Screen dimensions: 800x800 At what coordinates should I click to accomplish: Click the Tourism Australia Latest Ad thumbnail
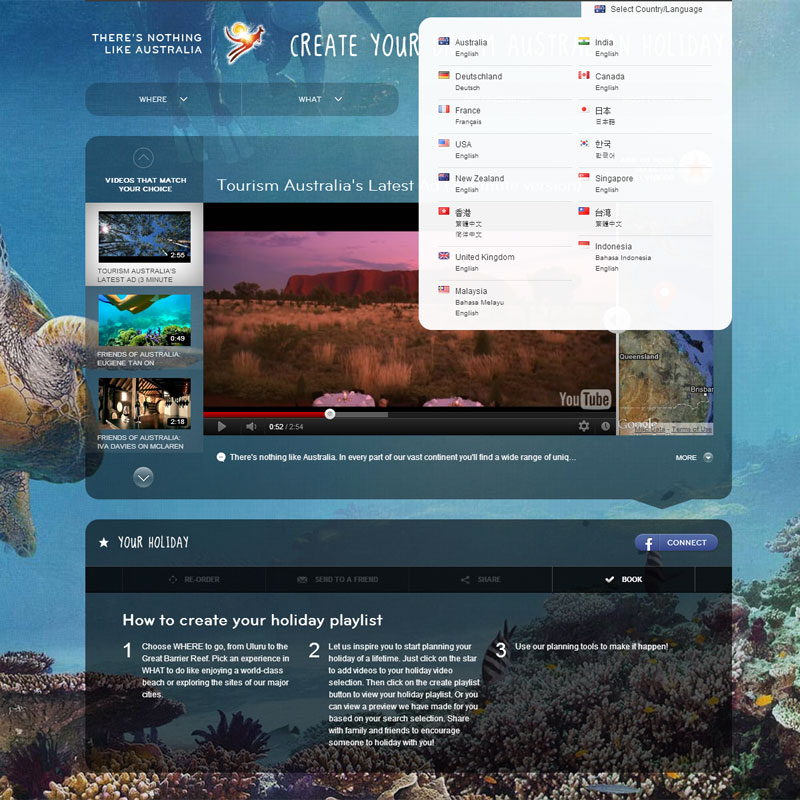[x=144, y=237]
